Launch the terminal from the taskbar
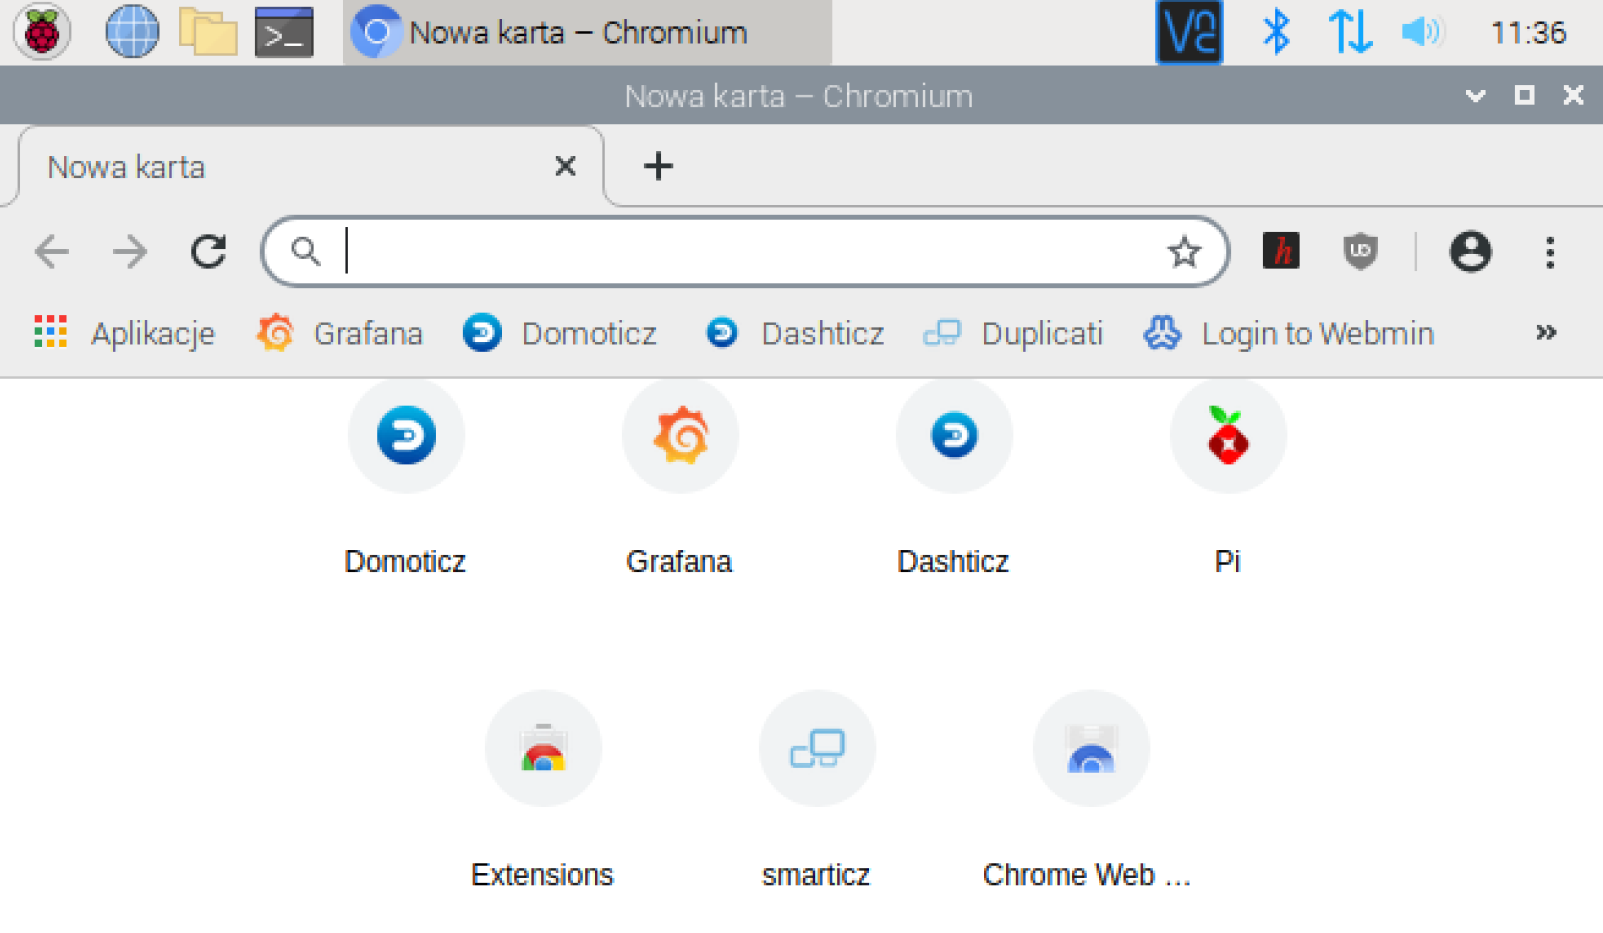The image size is (1603, 933). 284,32
